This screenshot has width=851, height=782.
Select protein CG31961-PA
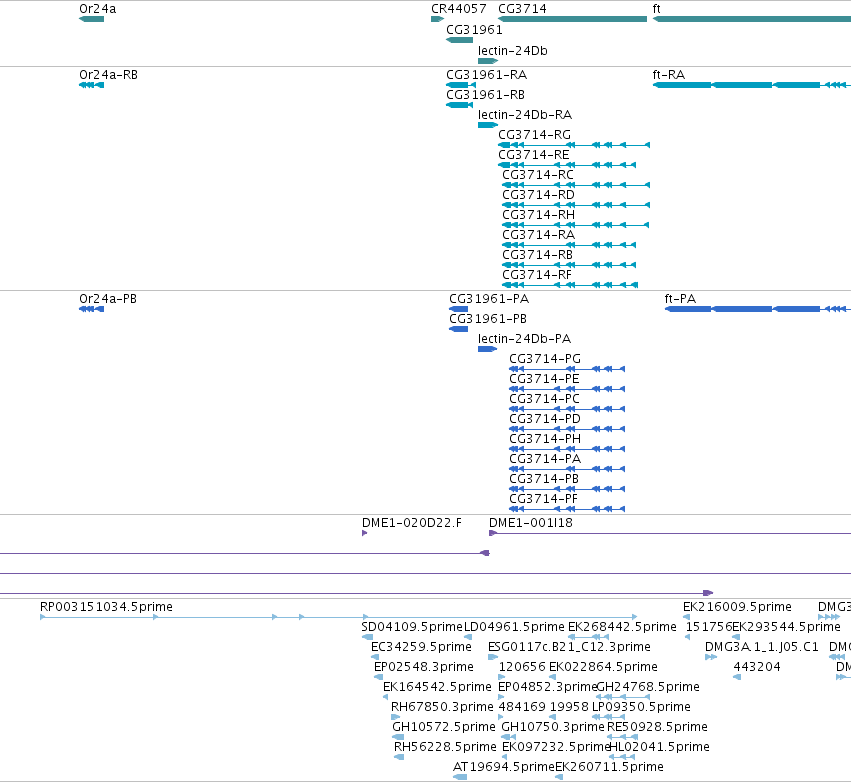[x=459, y=309]
